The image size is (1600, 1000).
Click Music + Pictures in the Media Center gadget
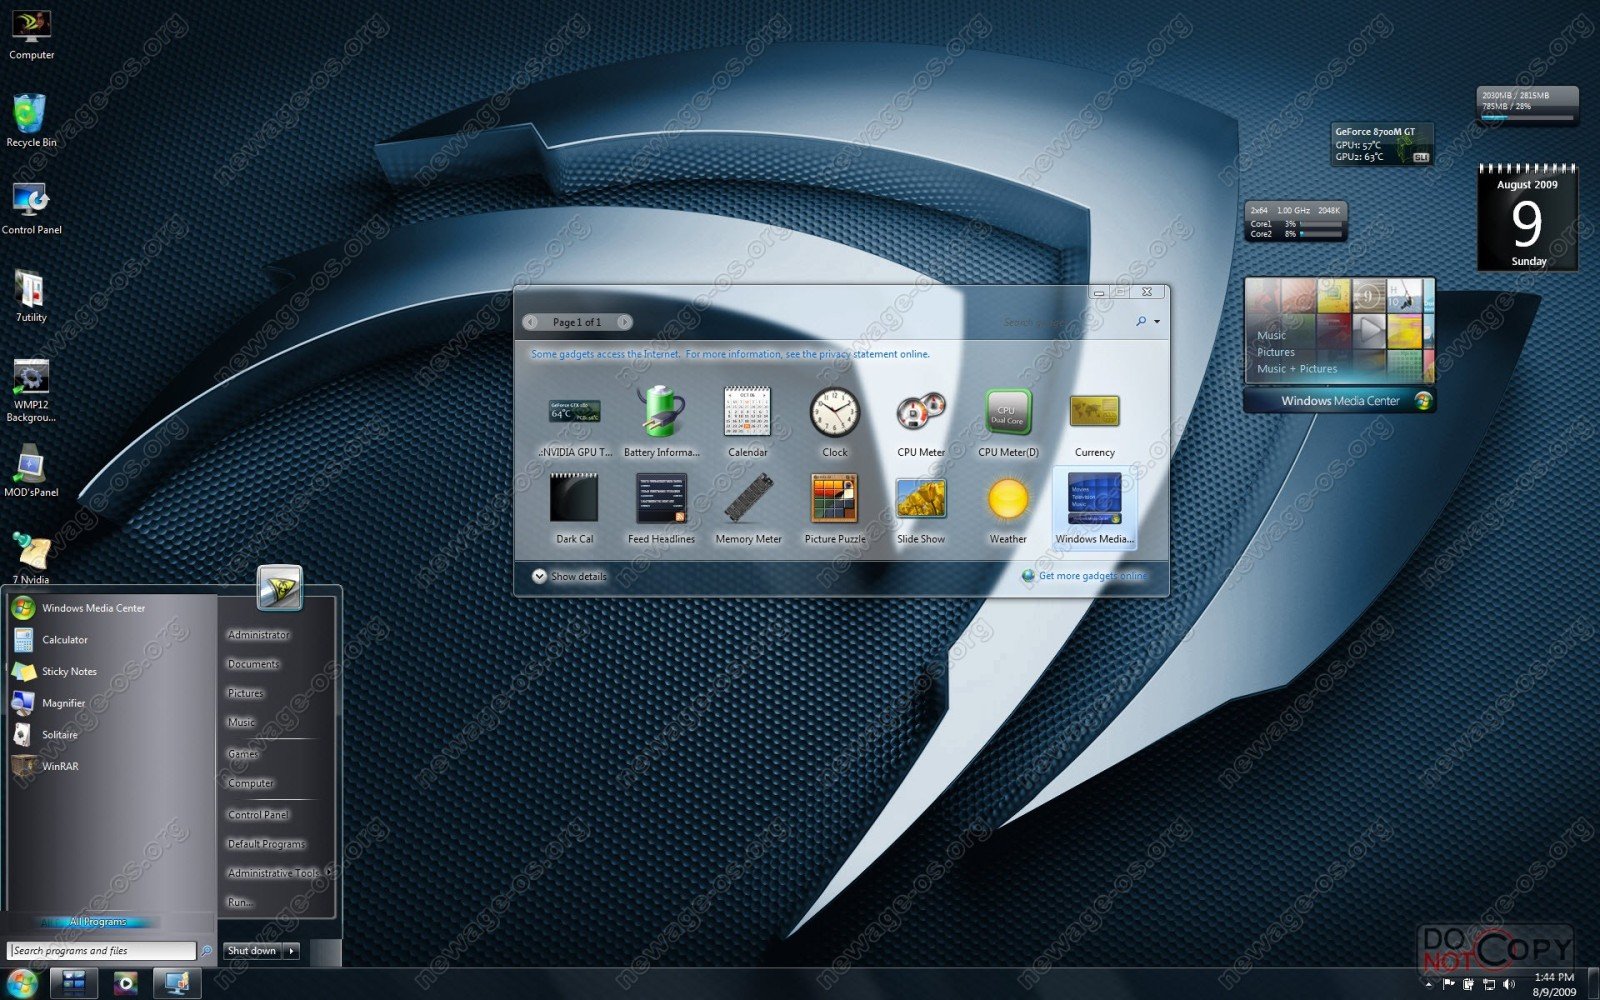point(1297,369)
